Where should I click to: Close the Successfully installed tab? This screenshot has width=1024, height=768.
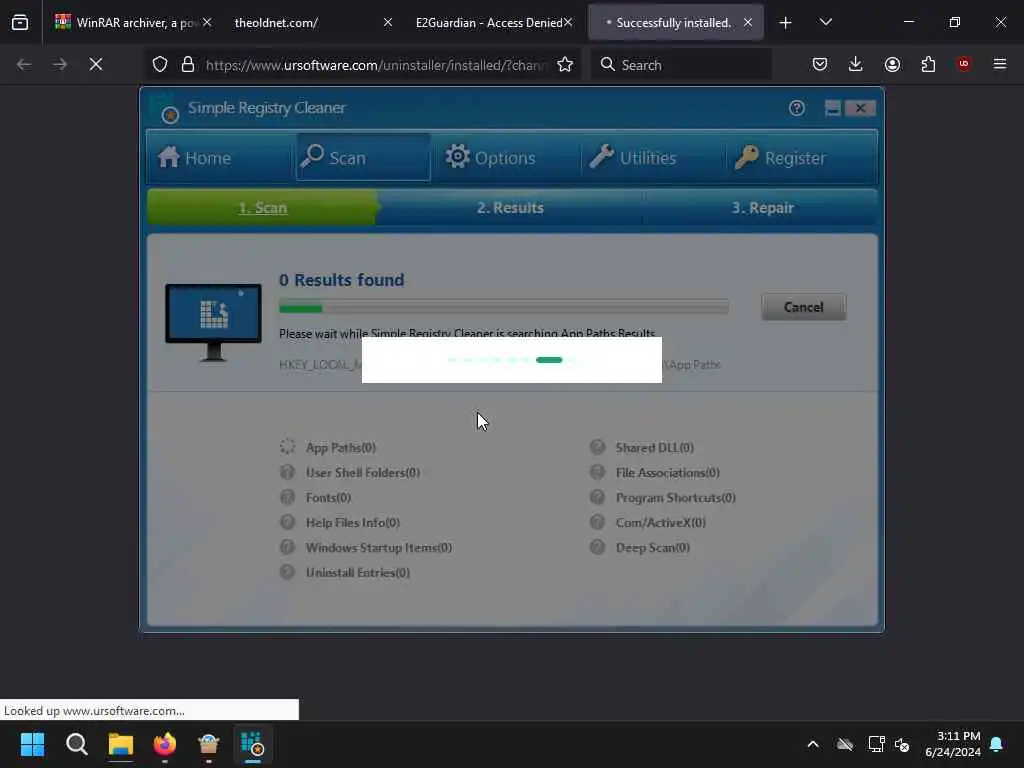[x=748, y=22]
